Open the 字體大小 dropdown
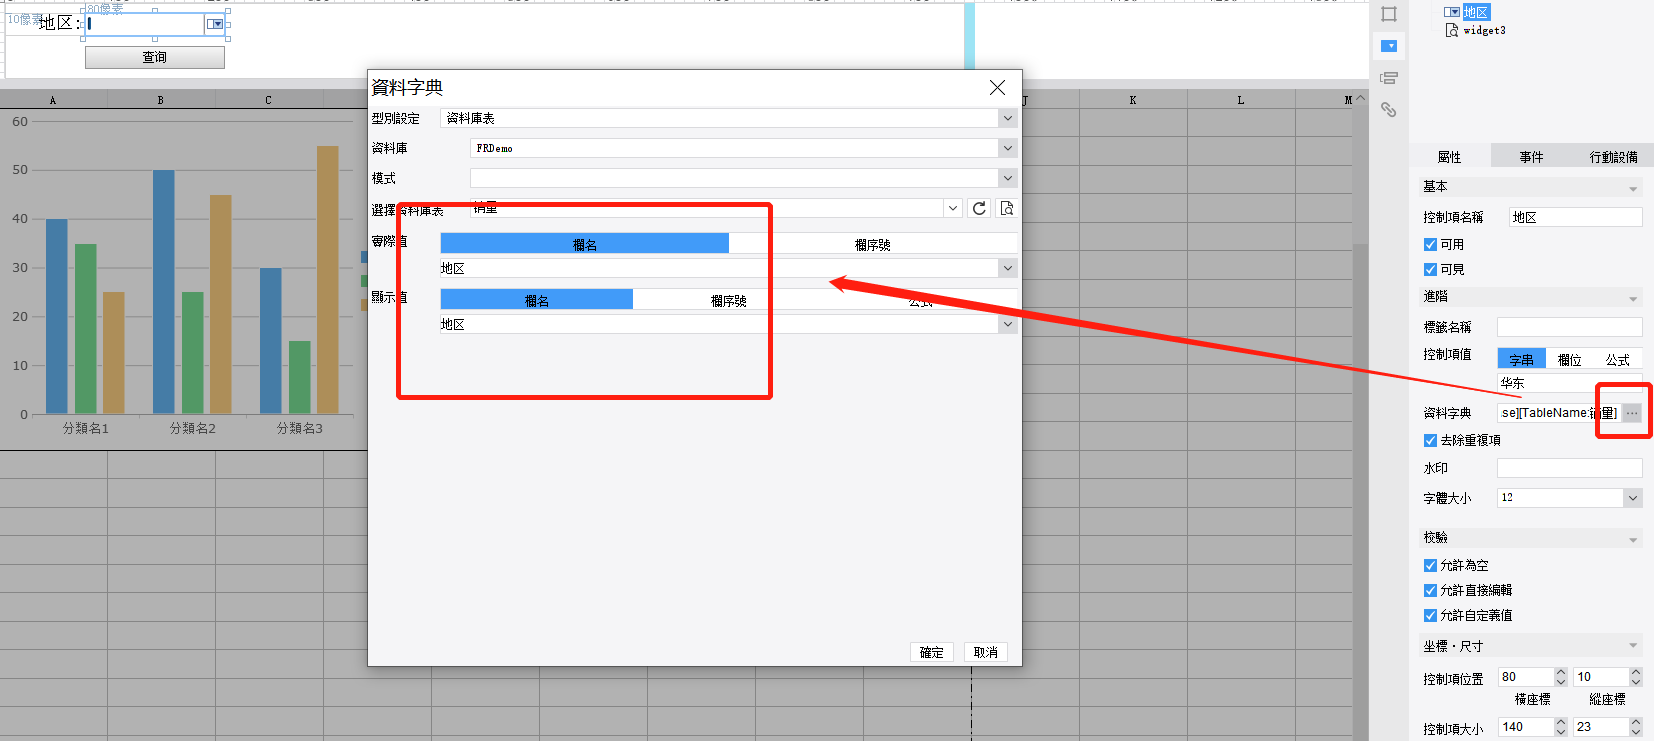This screenshot has height=741, width=1654. (1633, 497)
